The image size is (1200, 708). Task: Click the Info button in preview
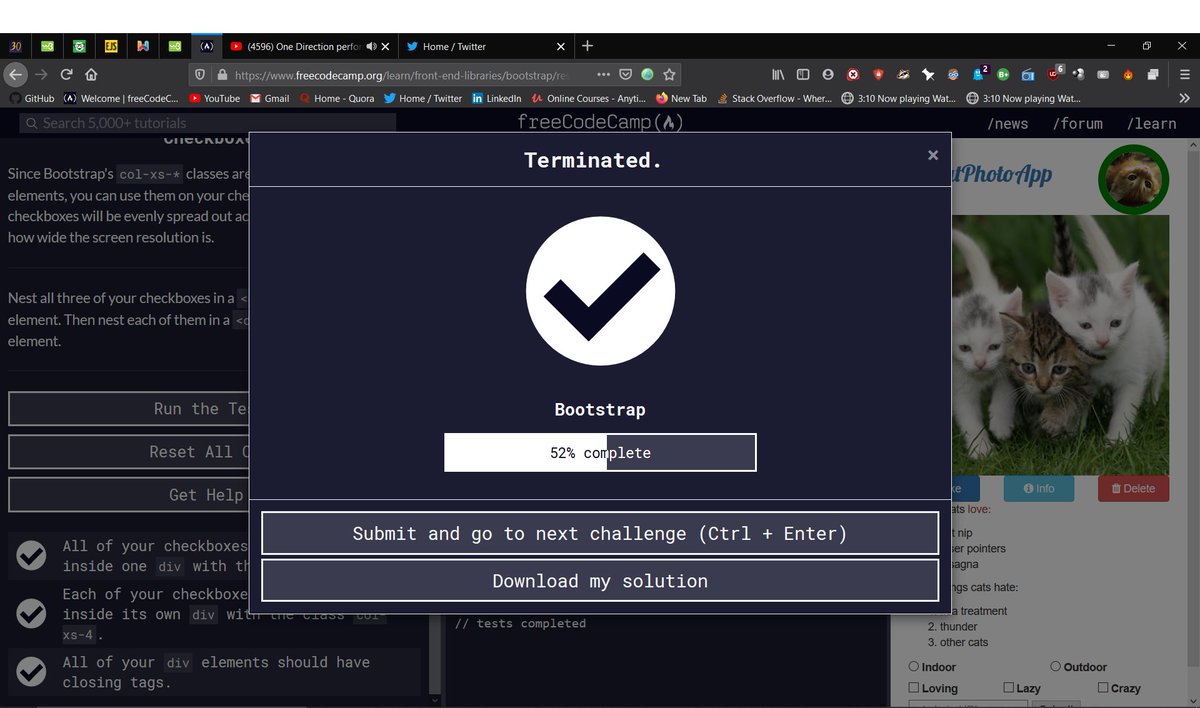click(1039, 489)
